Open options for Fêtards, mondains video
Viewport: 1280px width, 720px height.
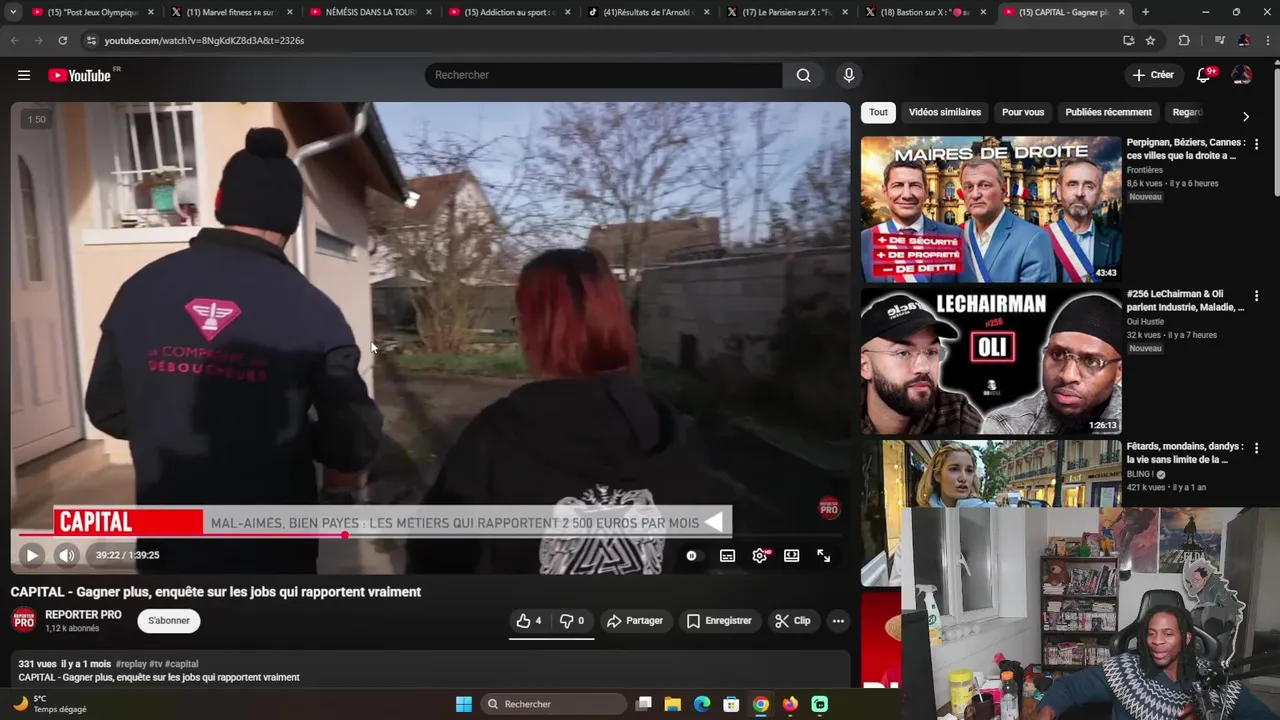tap(1256, 448)
